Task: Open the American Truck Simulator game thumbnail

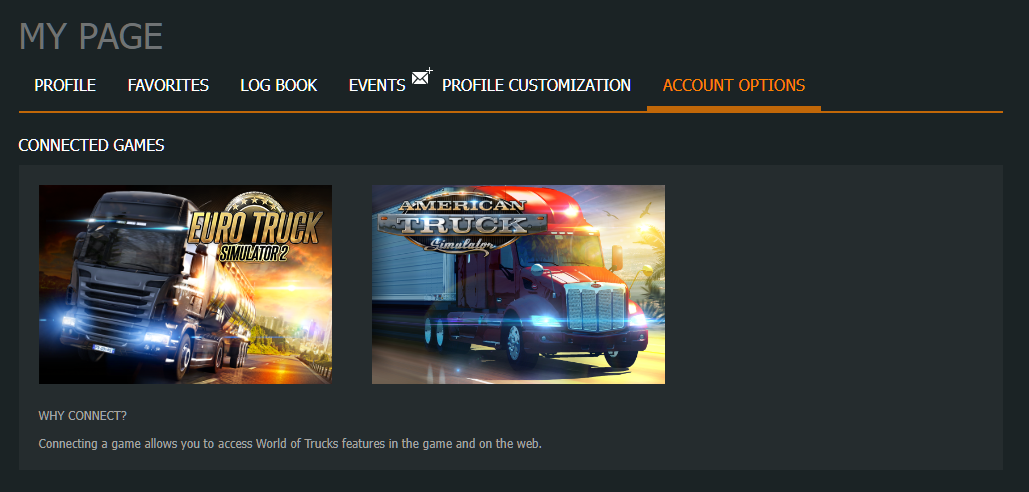Action: pos(518,284)
